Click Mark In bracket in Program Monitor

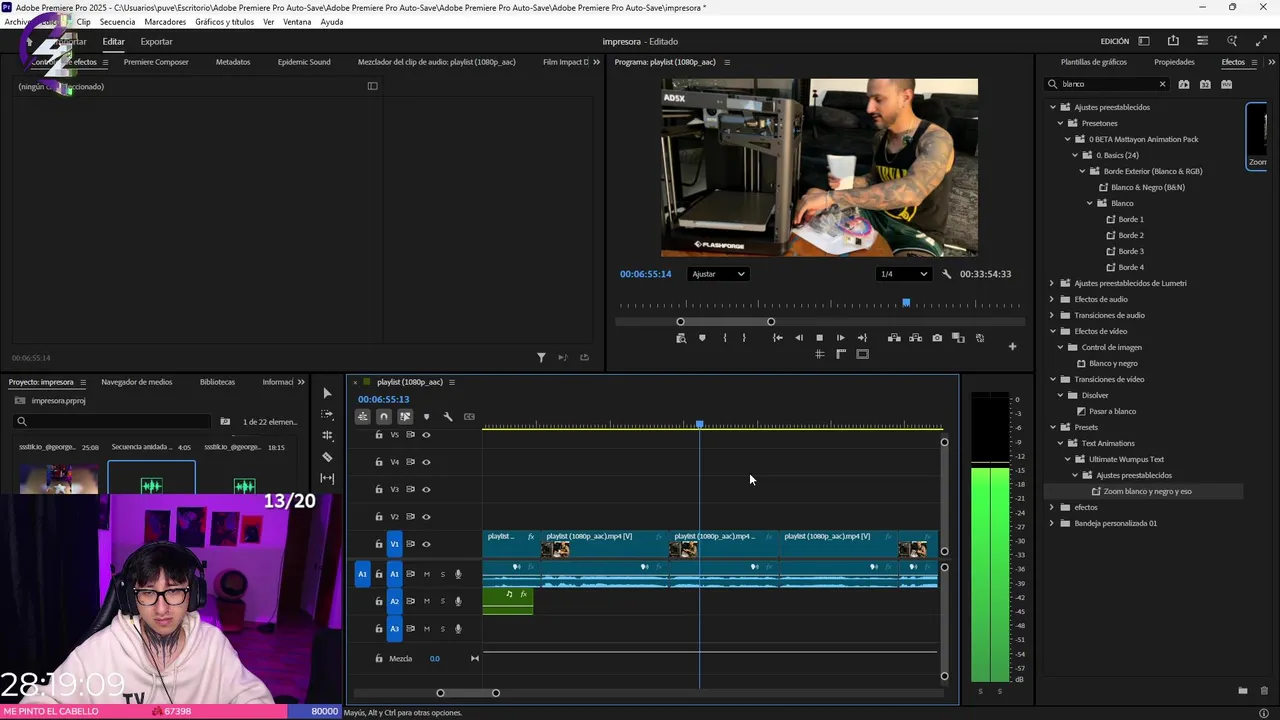pyautogui.click(x=725, y=338)
